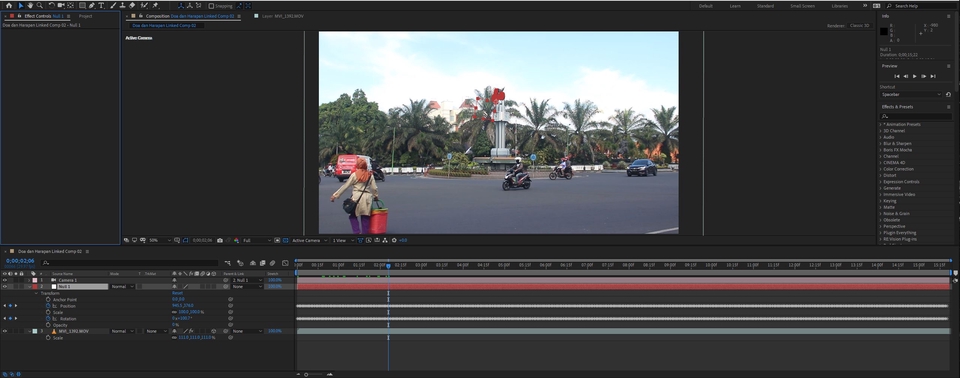The image size is (960, 378).
Task: Open the magnification 50% dropdown
Action: [x=161, y=240]
